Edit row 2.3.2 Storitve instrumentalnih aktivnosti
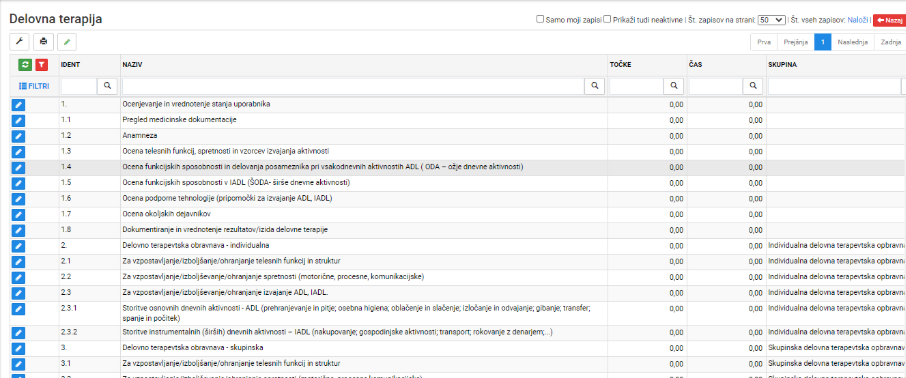Screen dimensions: 906x378 pos(18,333)
